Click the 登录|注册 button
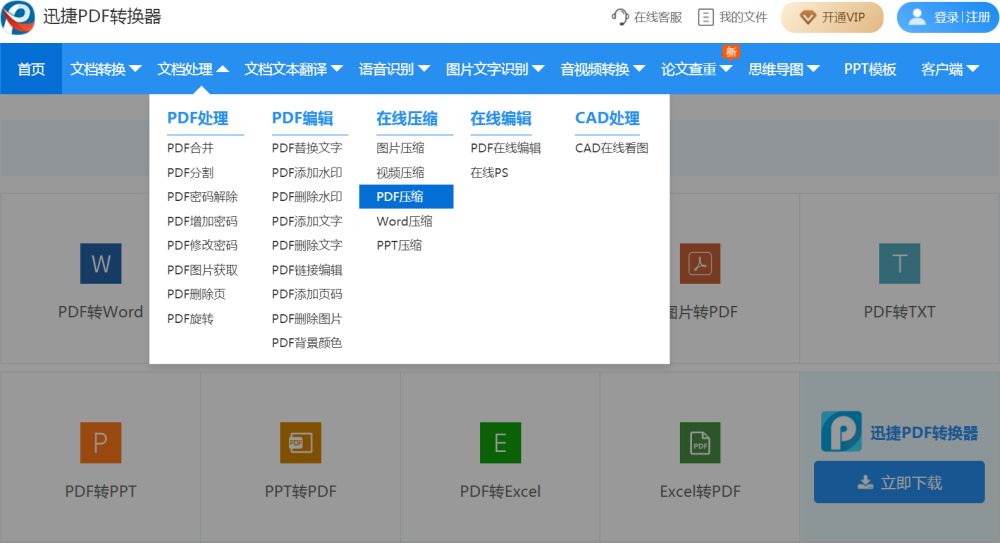 (x=948, y=17)
